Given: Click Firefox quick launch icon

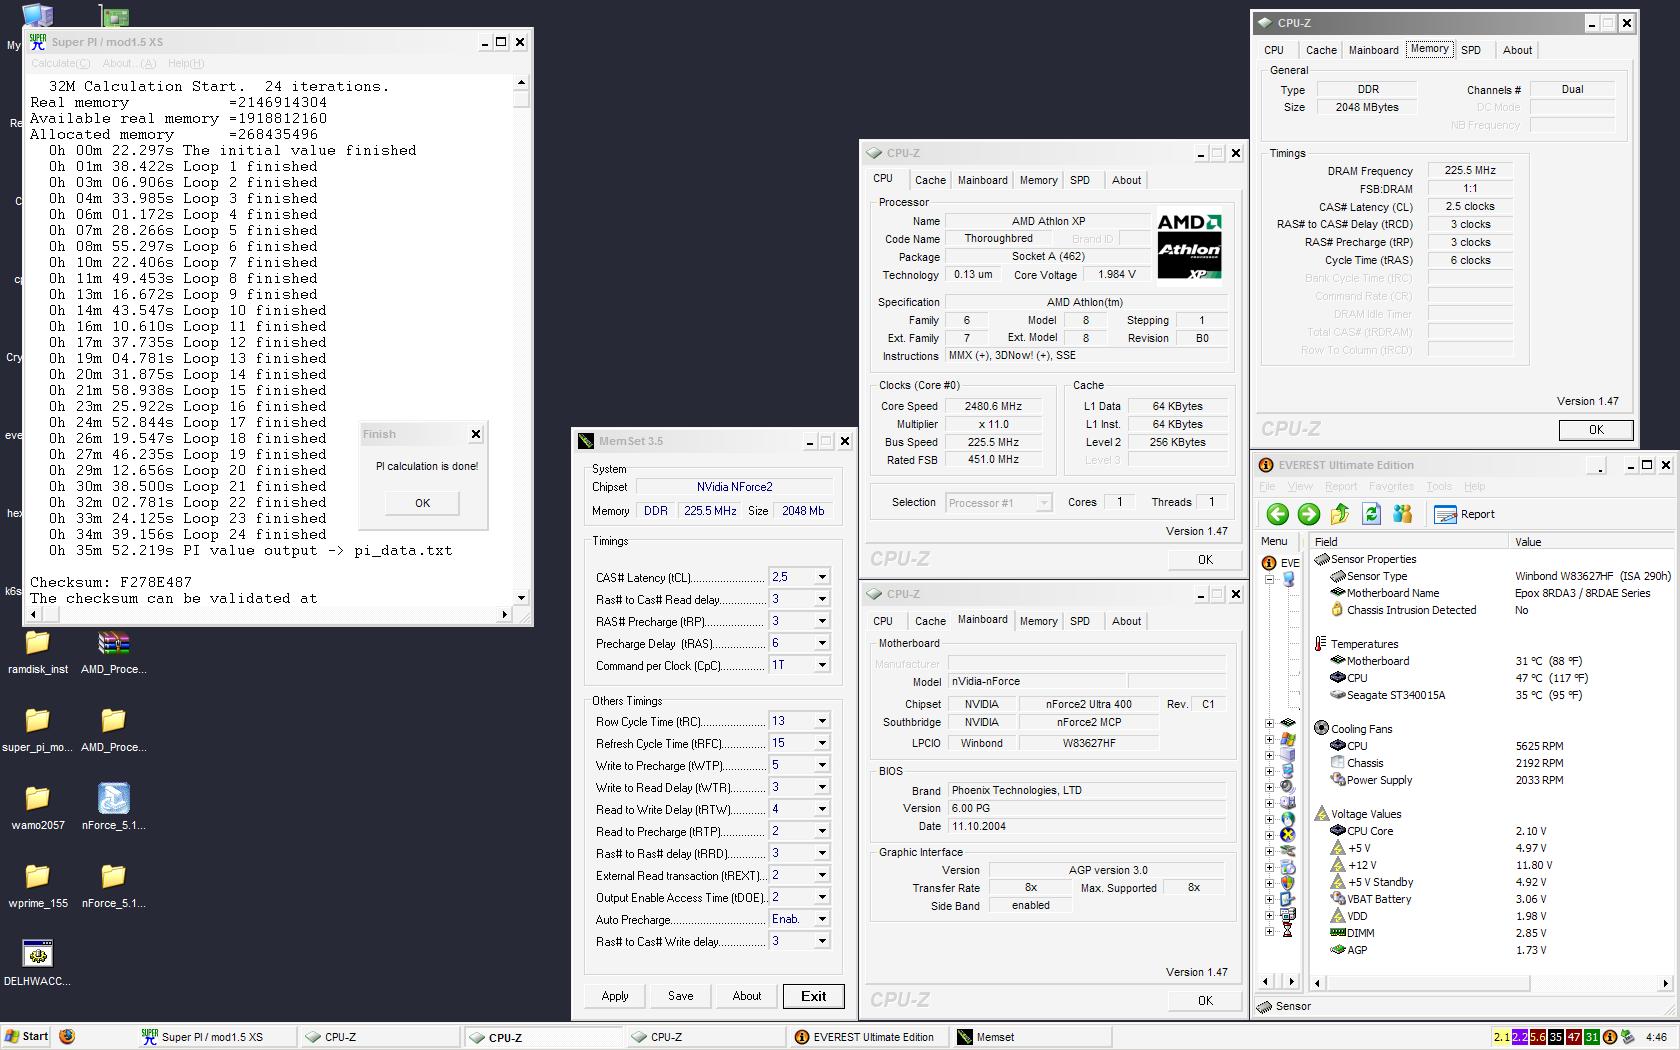Looking at the screenshot, I should point(67,1037).
